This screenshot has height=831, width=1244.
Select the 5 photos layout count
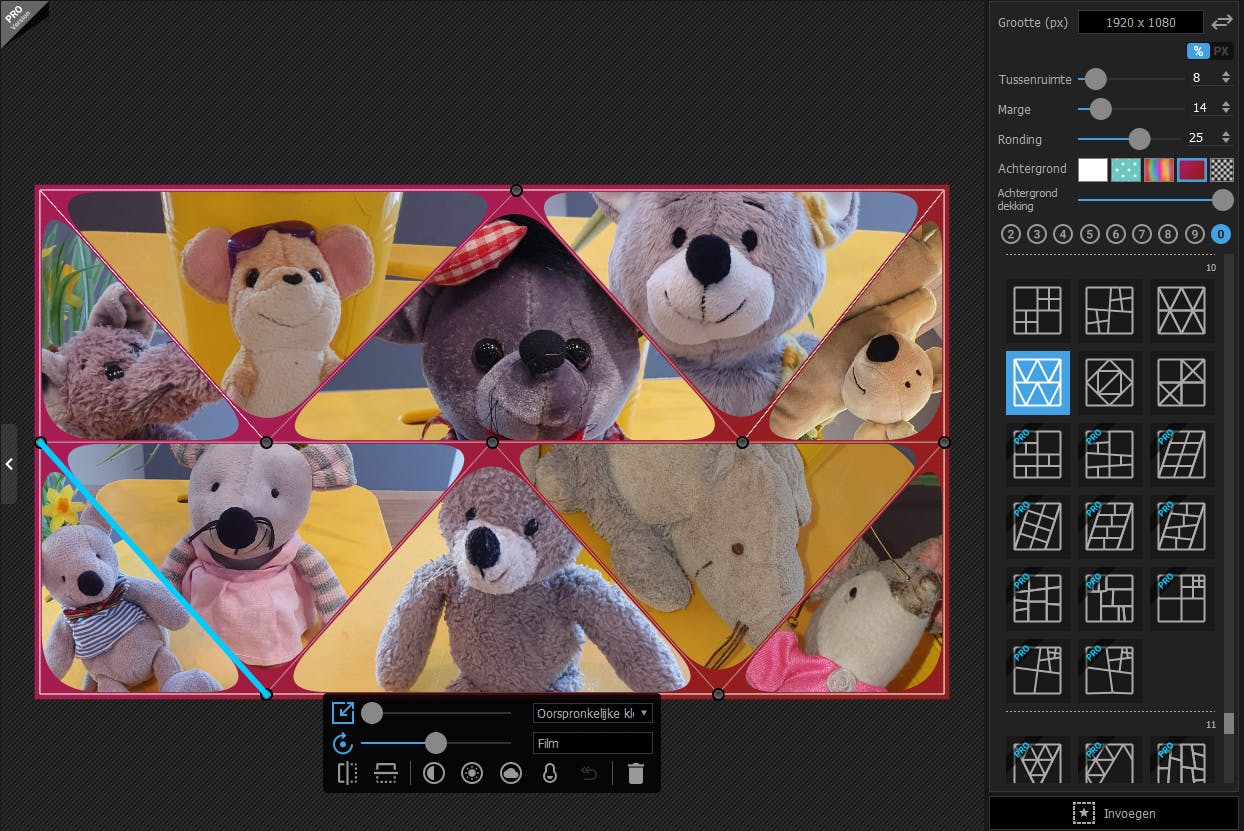[1090, 234]
